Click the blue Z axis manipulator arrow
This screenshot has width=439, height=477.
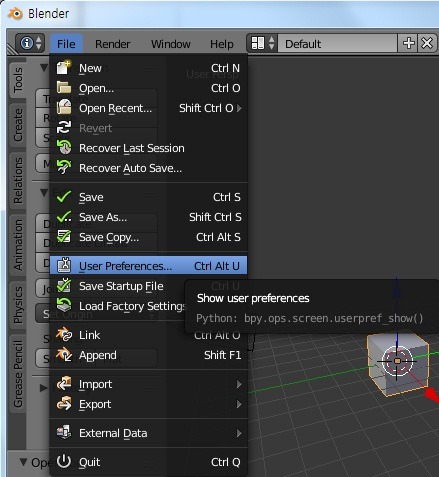pyautogui.click(x=396, y=288)
